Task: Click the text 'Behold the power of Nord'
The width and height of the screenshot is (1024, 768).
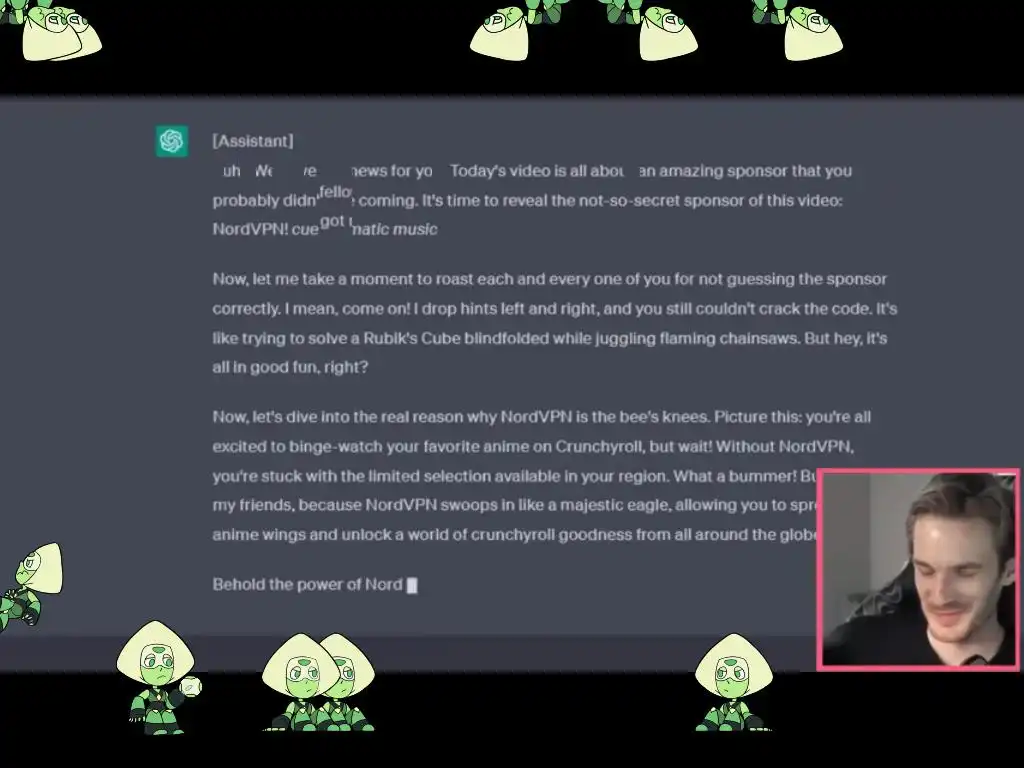Action: tap(307, 584)
